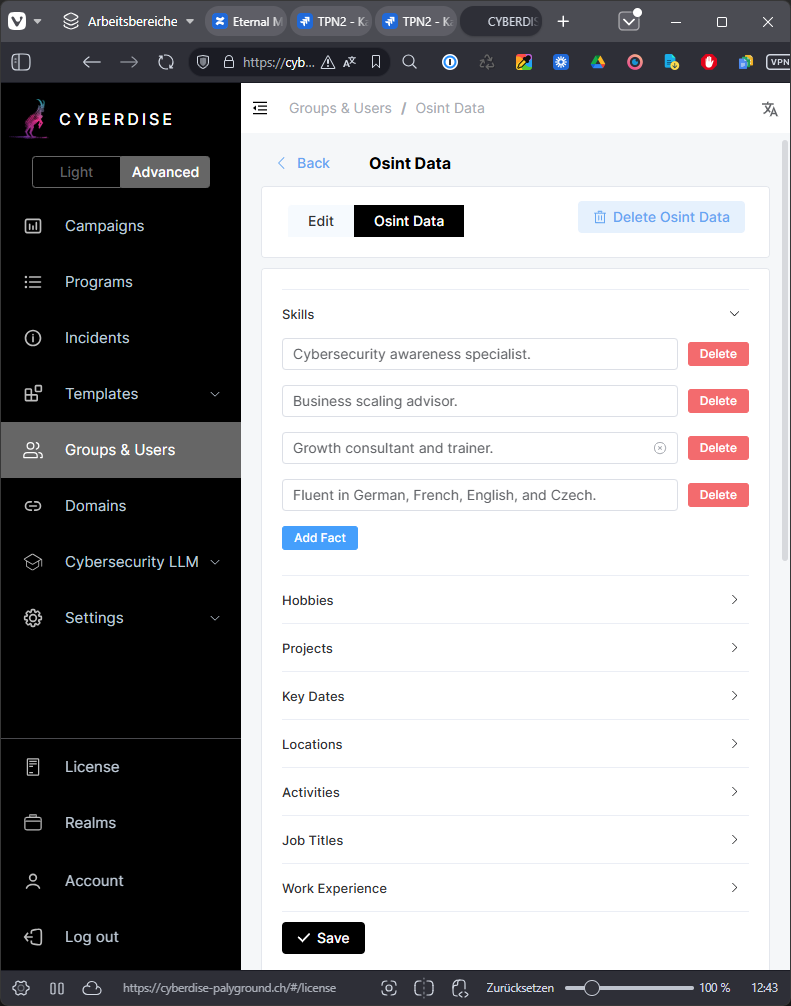This screenshot has width=791, height=1006.
Task: Click the zoom slider in status bar
Action: pyautogui.click(x=592, y=988)
